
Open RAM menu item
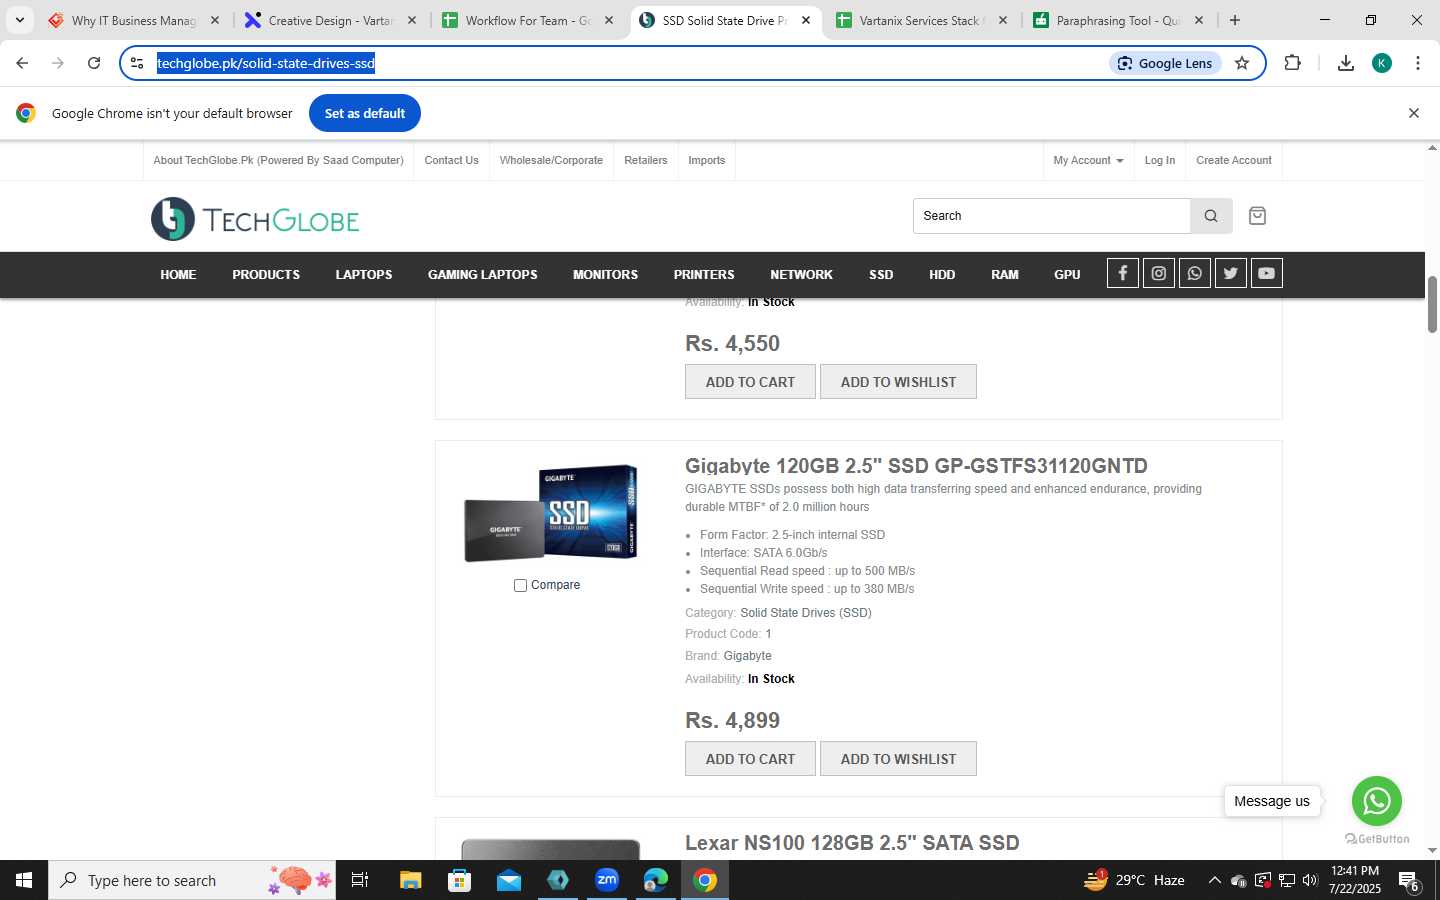click(1005, 274)
